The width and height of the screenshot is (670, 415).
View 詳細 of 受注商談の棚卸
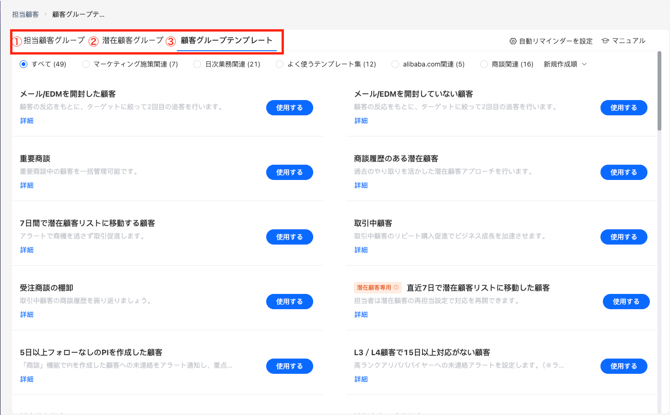(x=26, y=315)
